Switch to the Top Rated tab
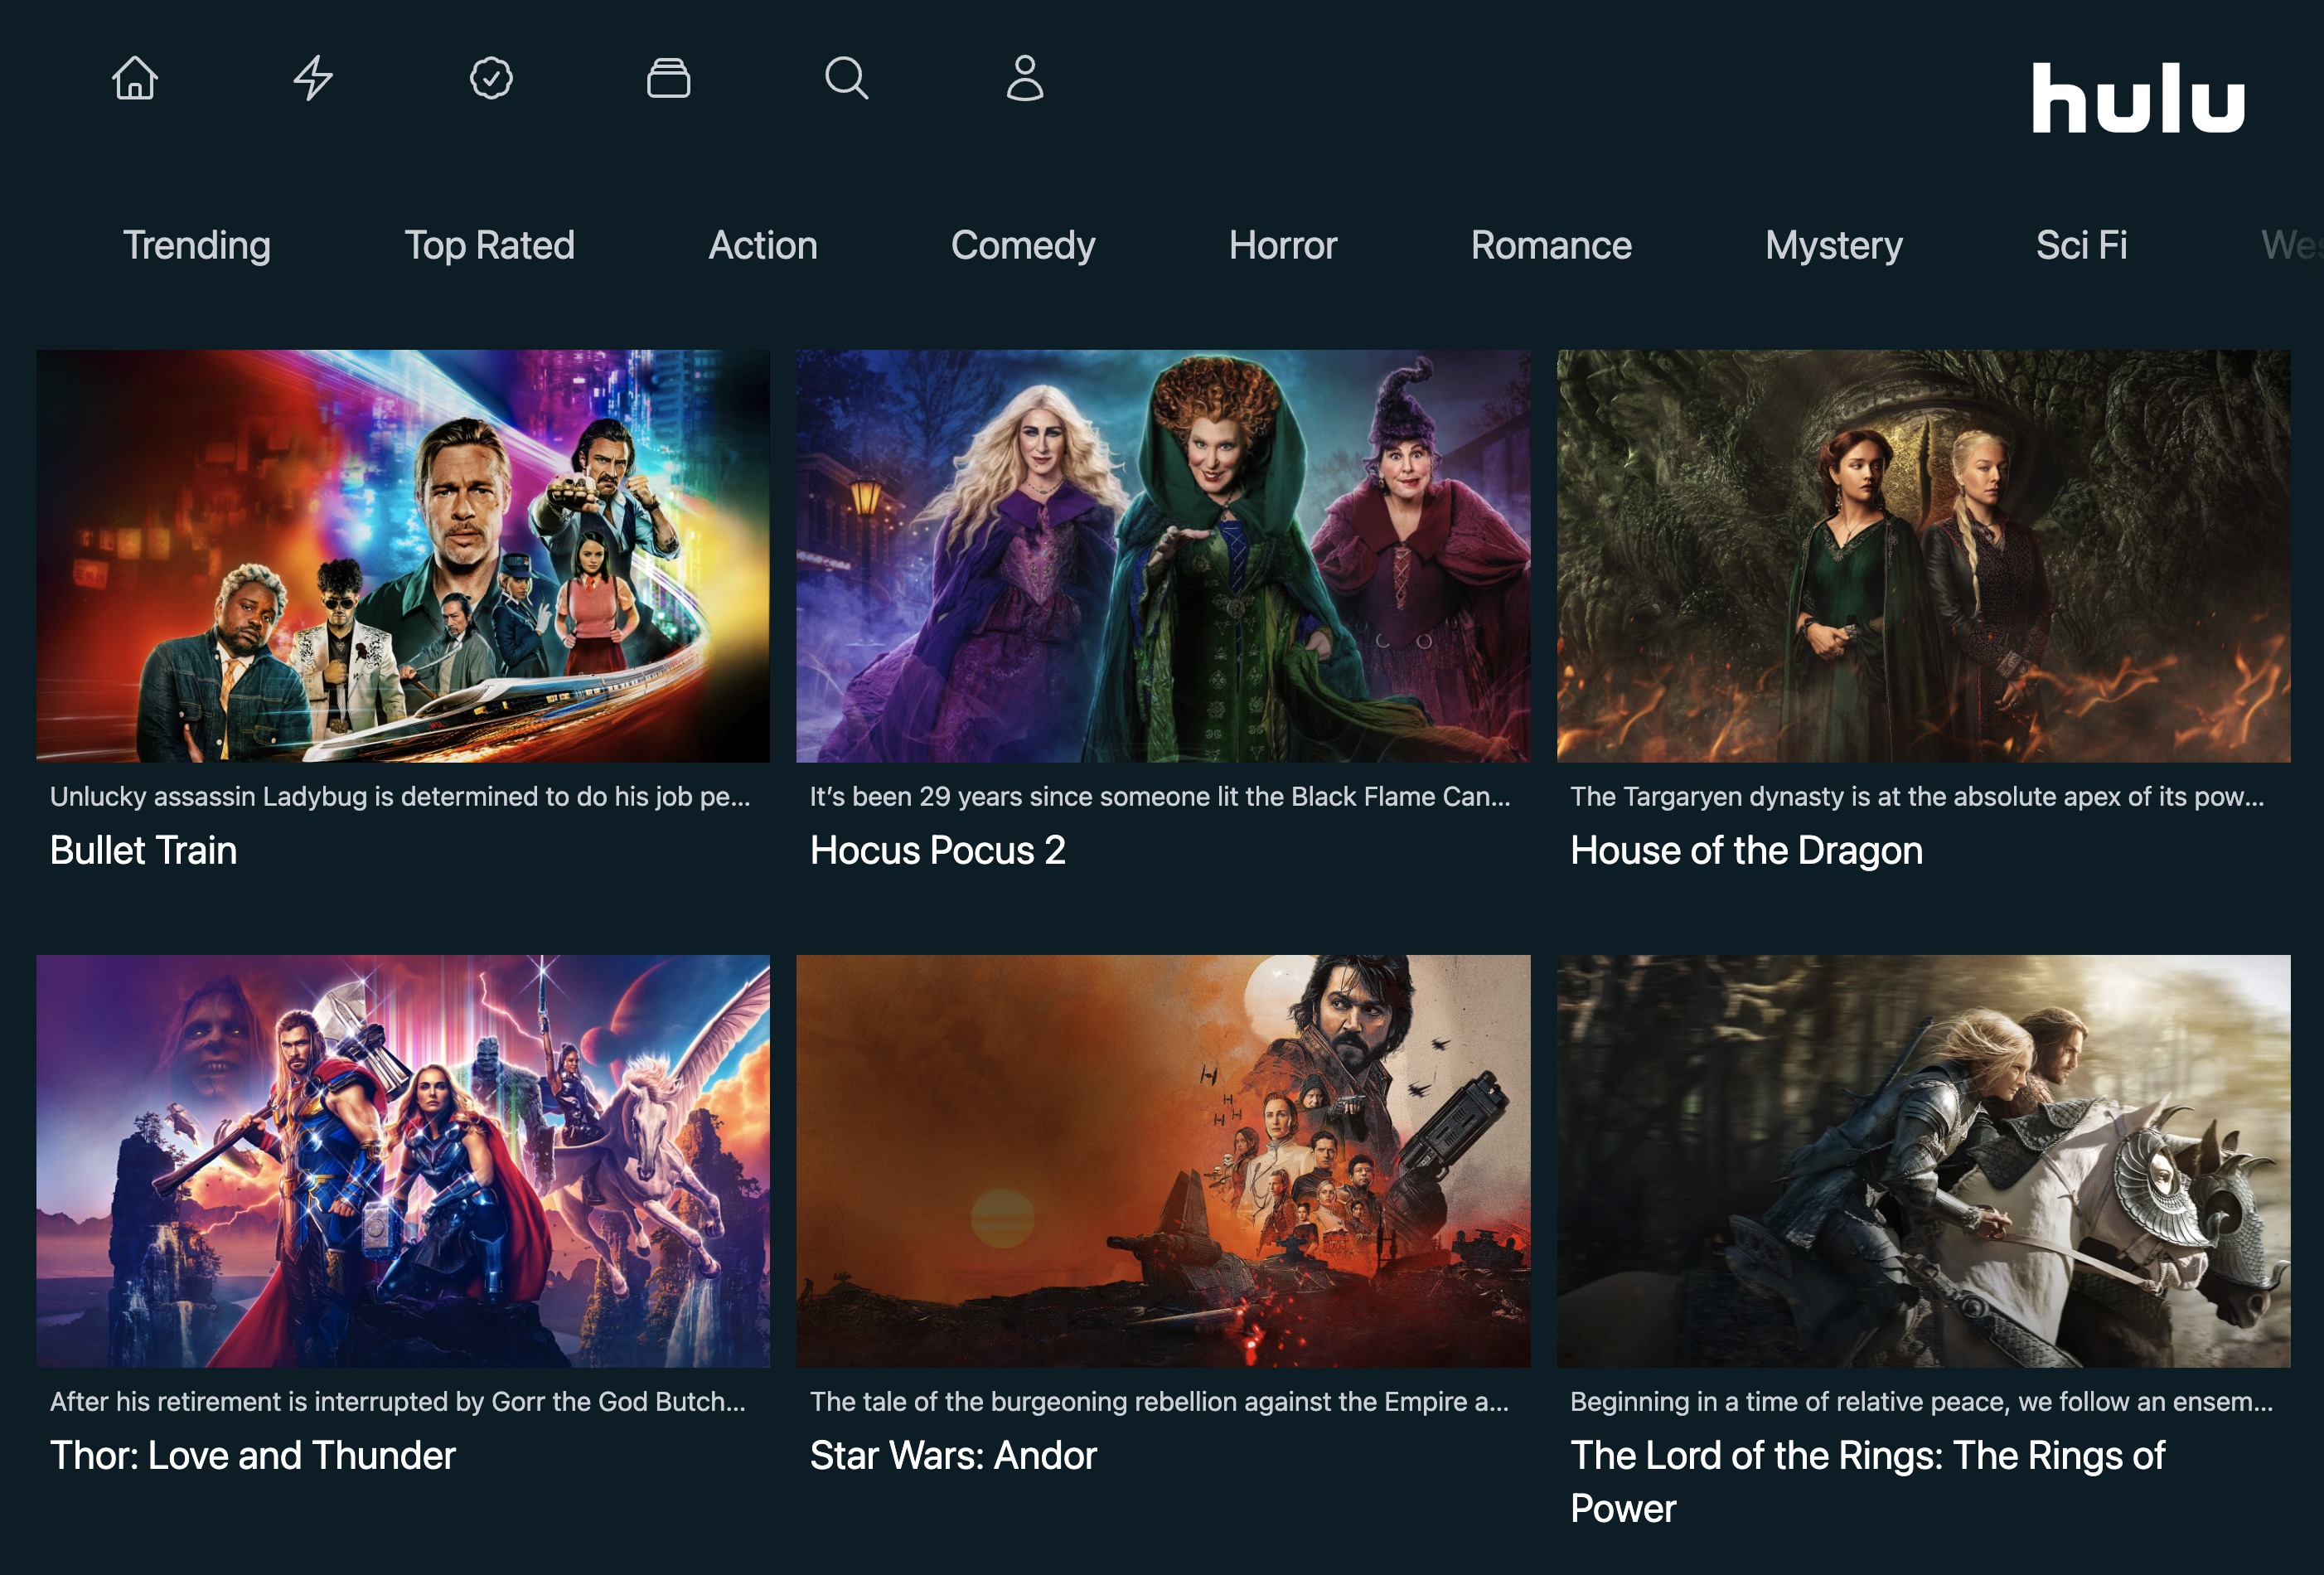Viewport: 2324px width, 1575px height. pos(490,245)
